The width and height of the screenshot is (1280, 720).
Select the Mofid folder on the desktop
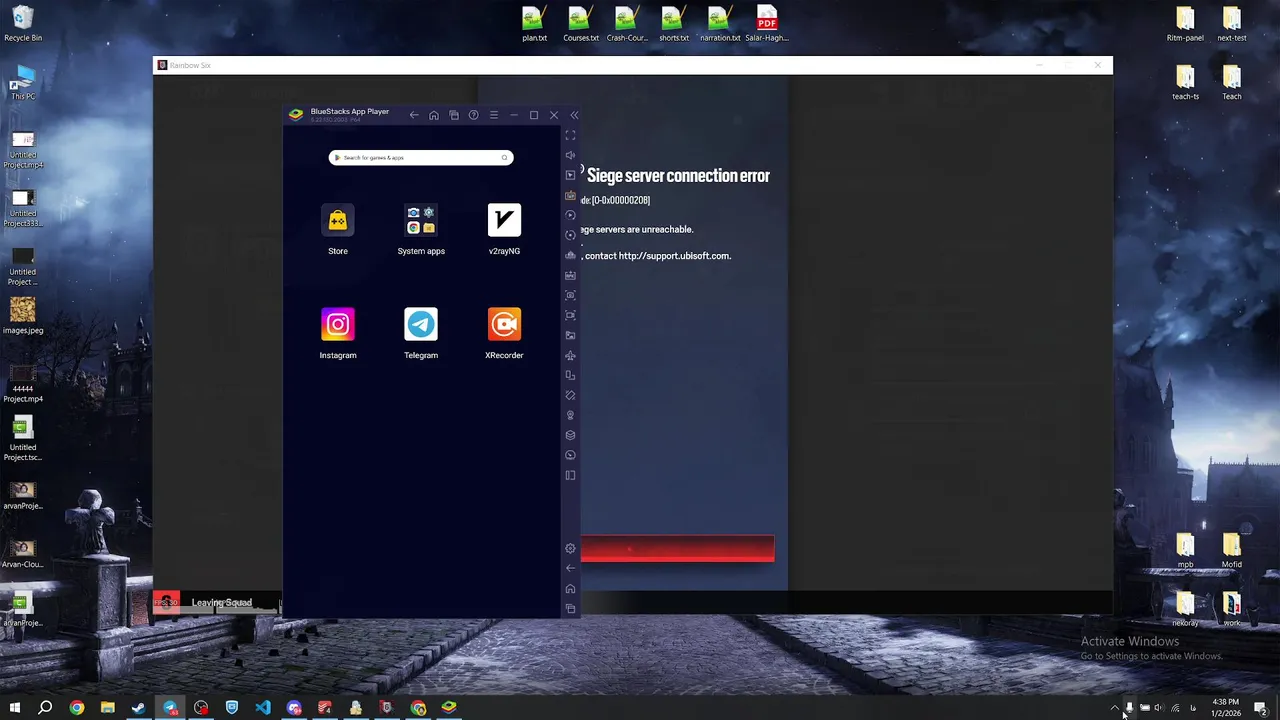pos(1232,551)
